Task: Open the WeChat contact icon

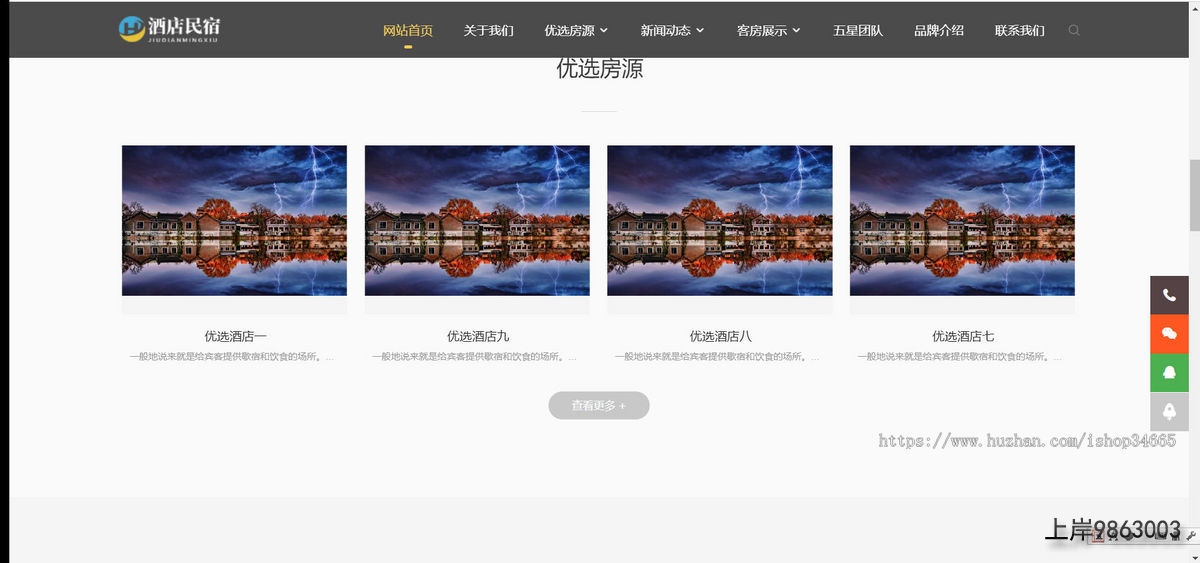Action: coord(1169,334)
